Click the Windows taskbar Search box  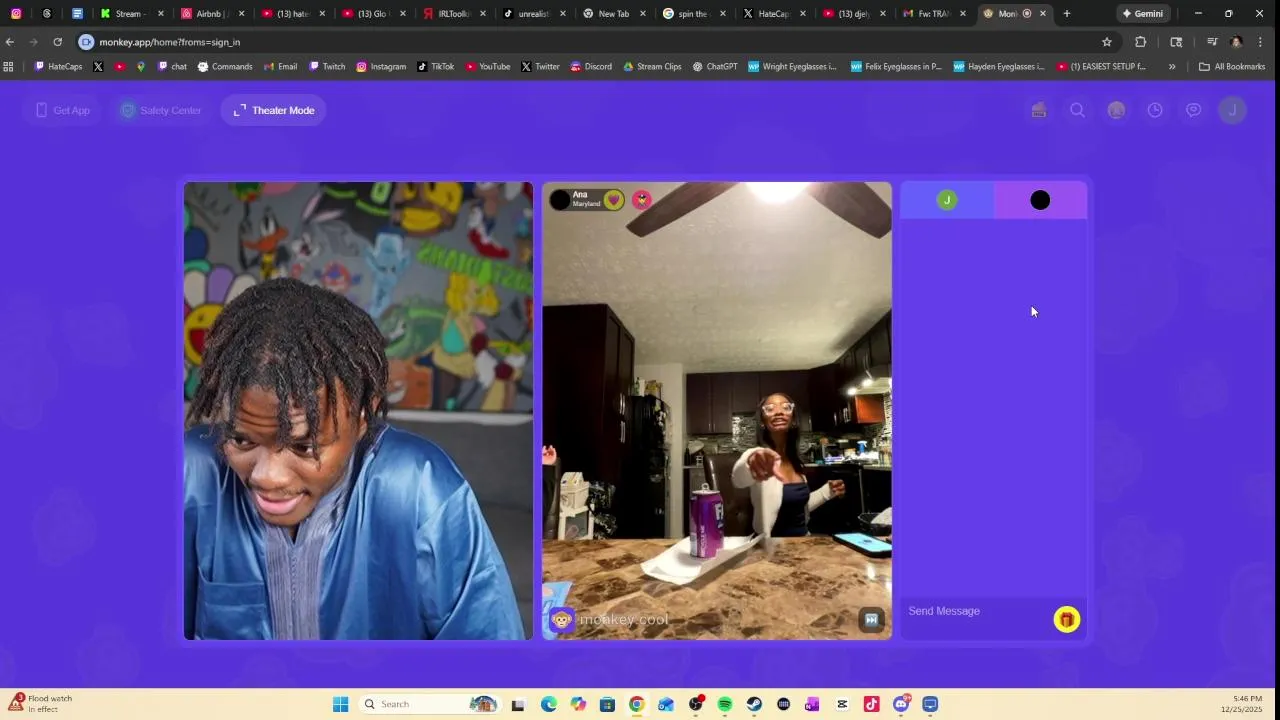click(x=429, y=704)
